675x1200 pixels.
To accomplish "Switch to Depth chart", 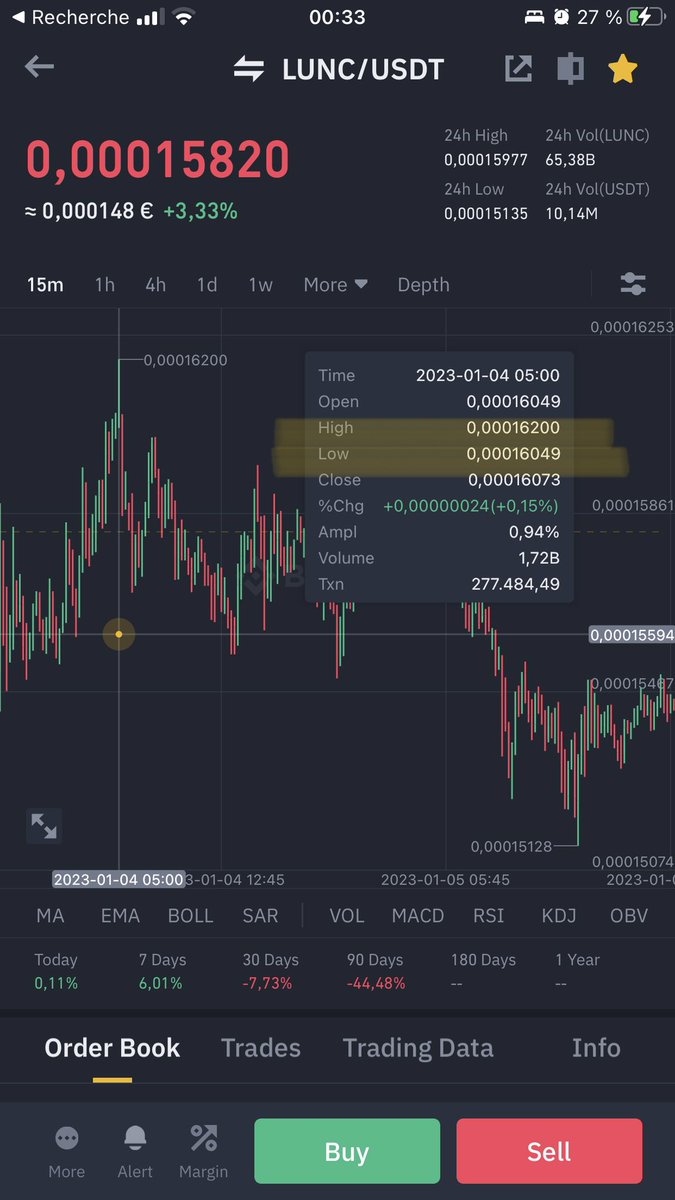I will point(424,285).
